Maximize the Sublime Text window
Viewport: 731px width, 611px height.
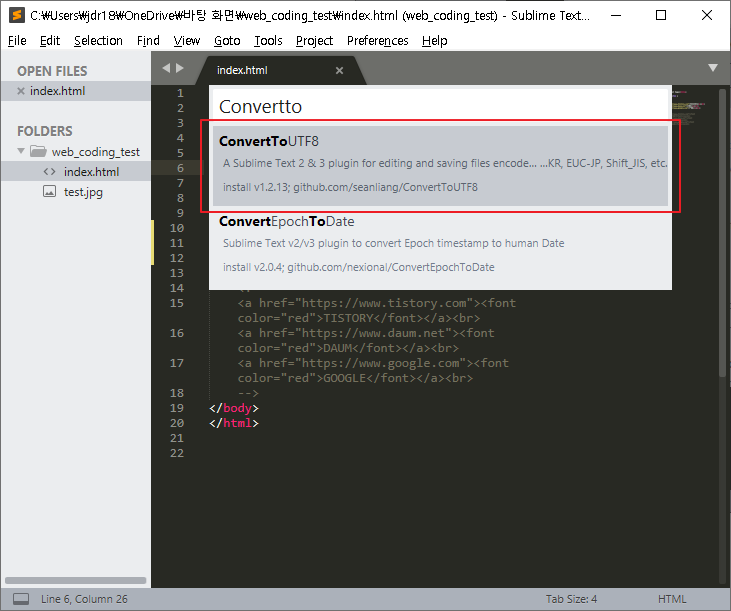coord(661,15)
